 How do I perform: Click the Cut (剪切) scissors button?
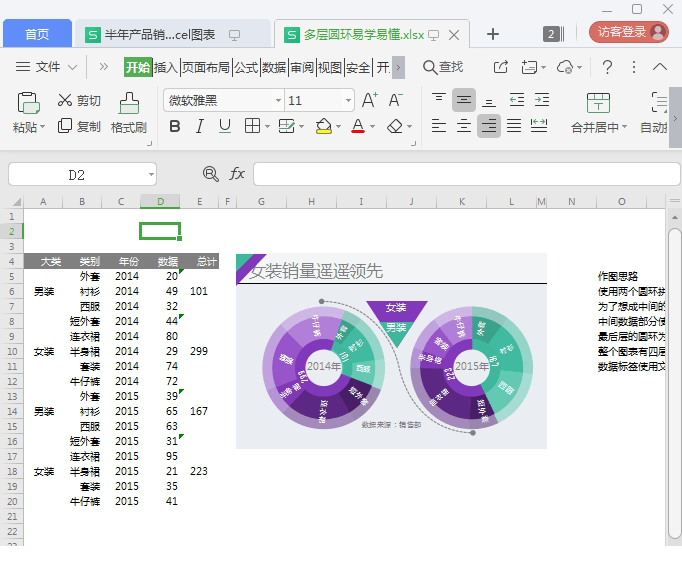click(79, 100)
